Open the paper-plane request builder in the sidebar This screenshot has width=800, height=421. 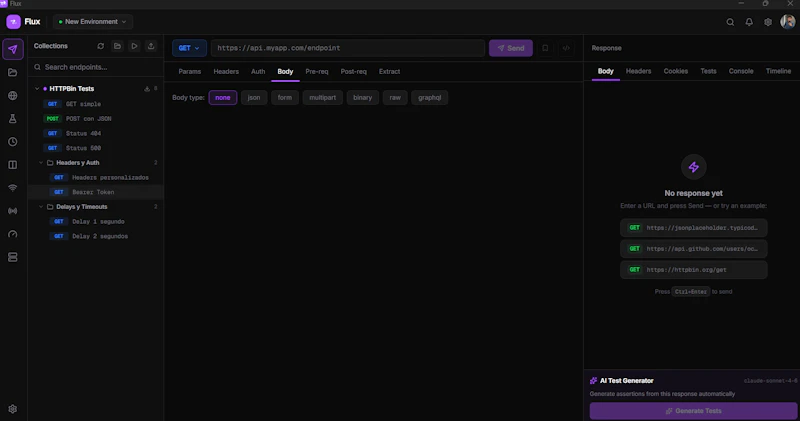click(x=13, y=49)
